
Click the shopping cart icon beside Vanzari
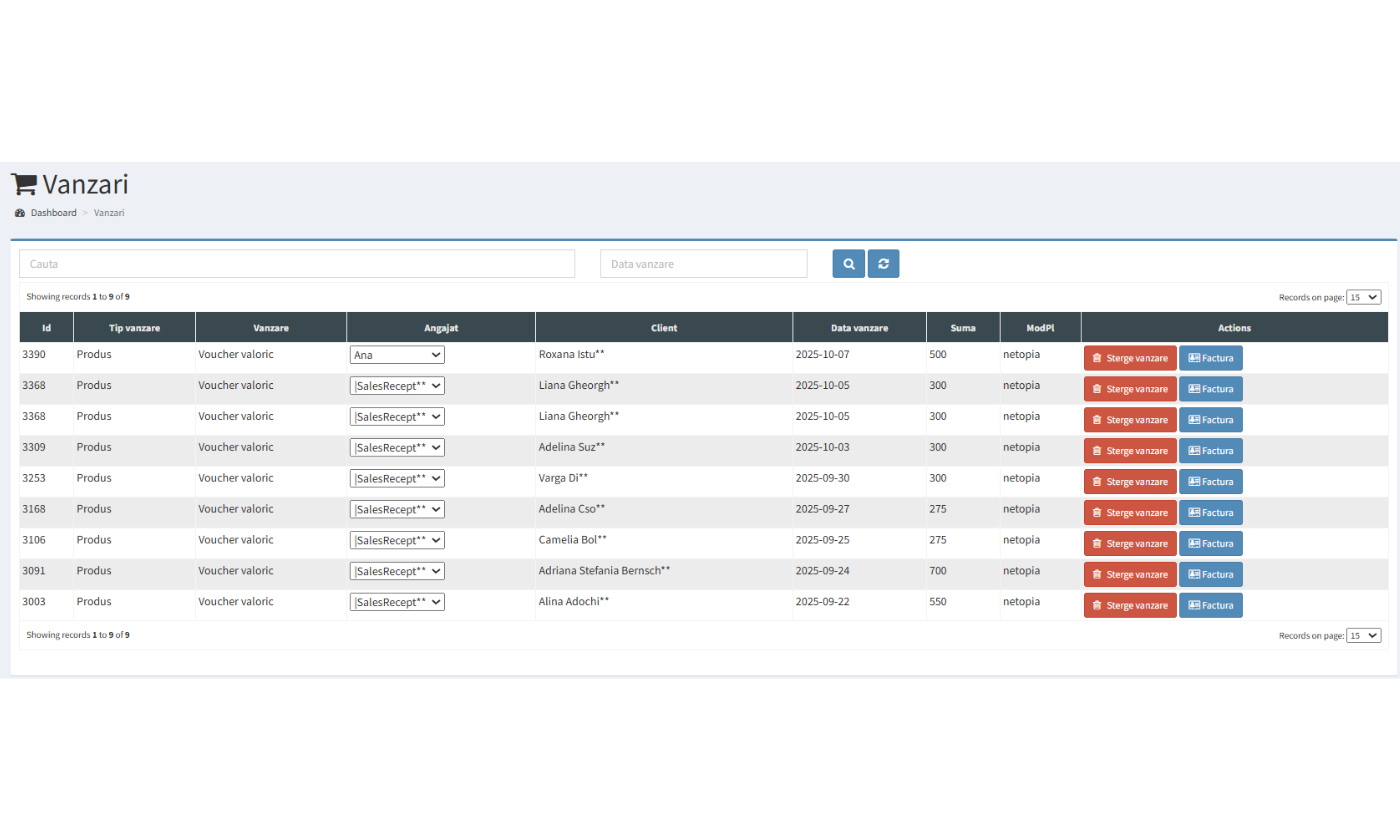click(x=24, y=185)
